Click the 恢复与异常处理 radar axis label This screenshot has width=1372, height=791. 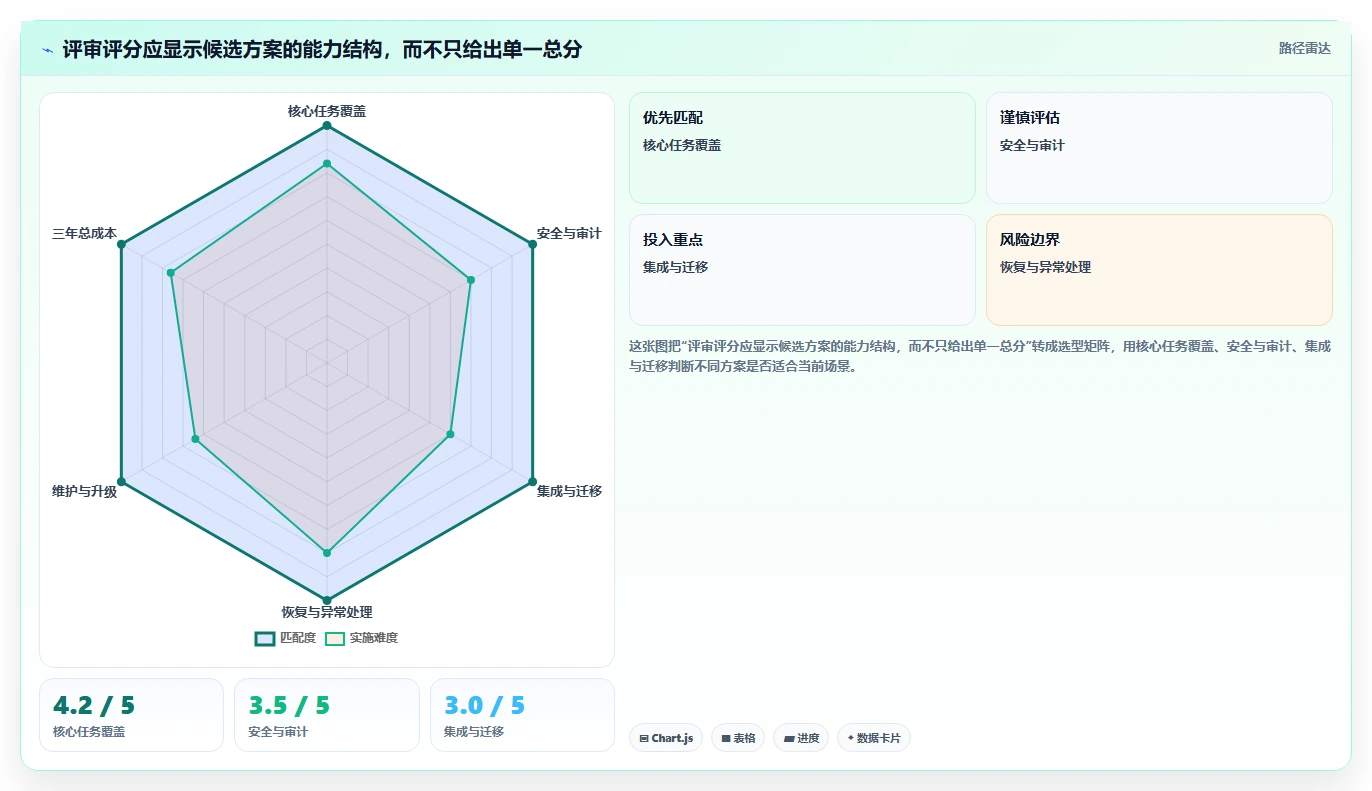[327, 612]
